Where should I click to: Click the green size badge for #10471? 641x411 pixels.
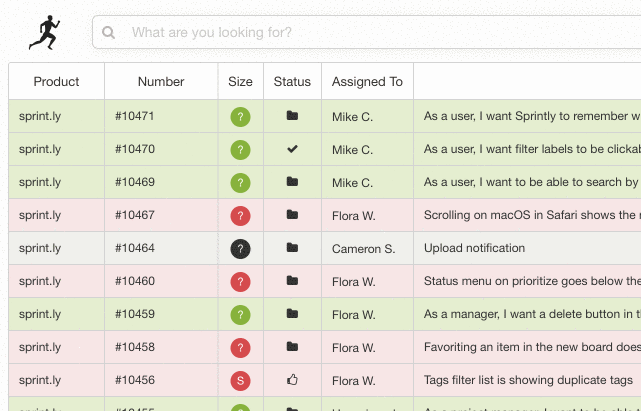click(x=240, y=117)
